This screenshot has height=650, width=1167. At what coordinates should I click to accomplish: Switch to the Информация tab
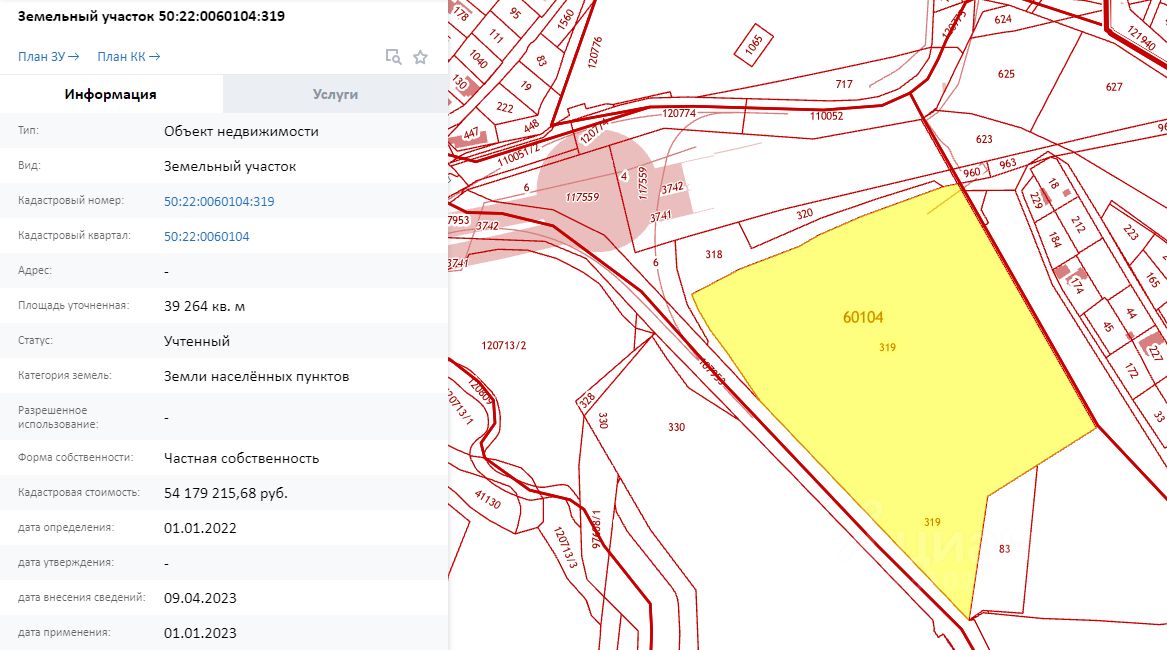pyautogui.click(x=111, y=94)
